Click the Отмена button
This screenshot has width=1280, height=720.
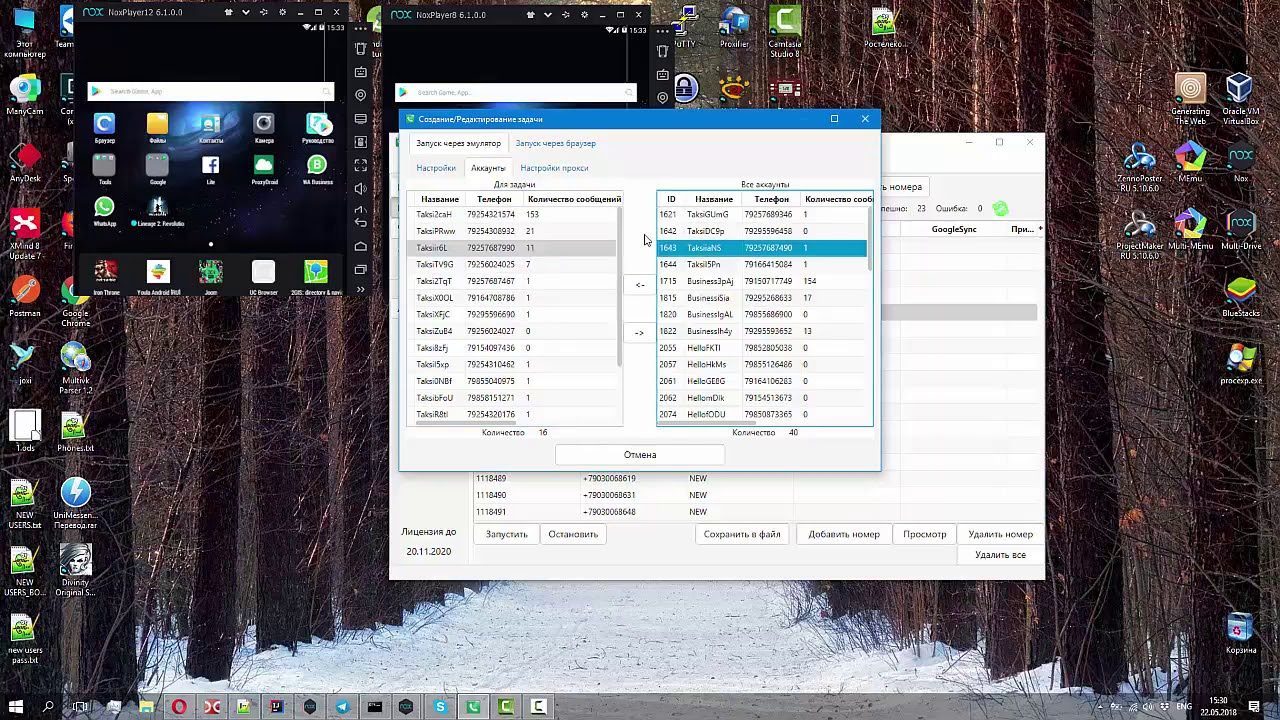point(640,455)
